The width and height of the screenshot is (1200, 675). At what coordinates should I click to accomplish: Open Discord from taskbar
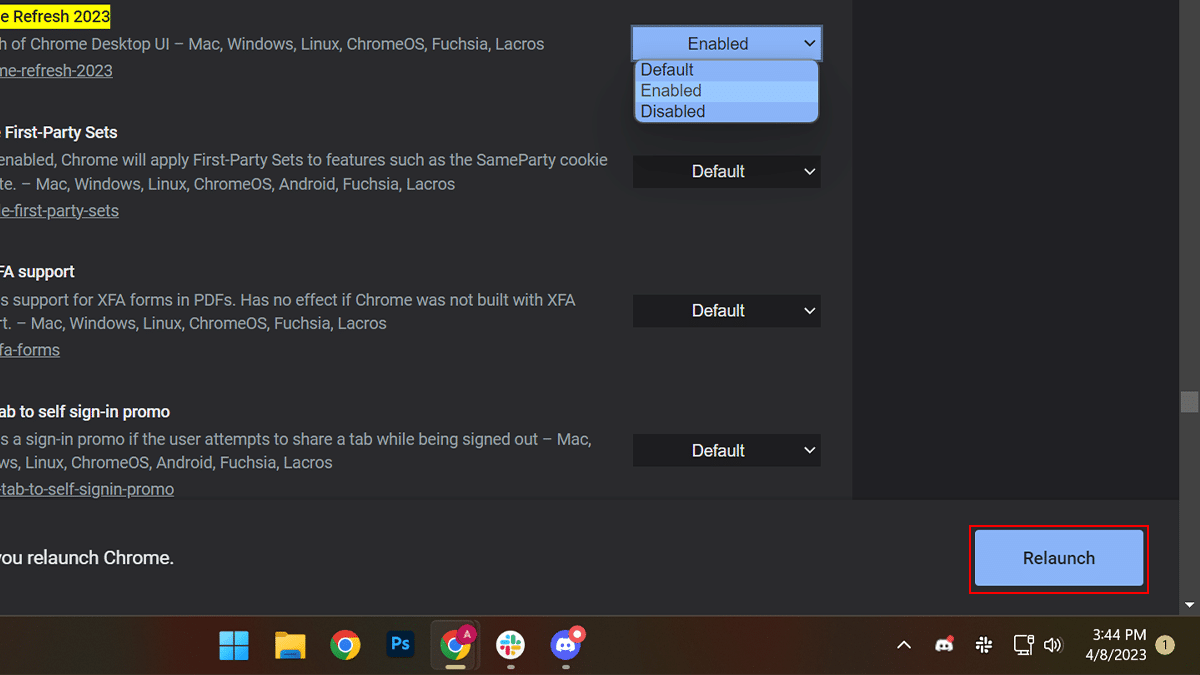566,646
